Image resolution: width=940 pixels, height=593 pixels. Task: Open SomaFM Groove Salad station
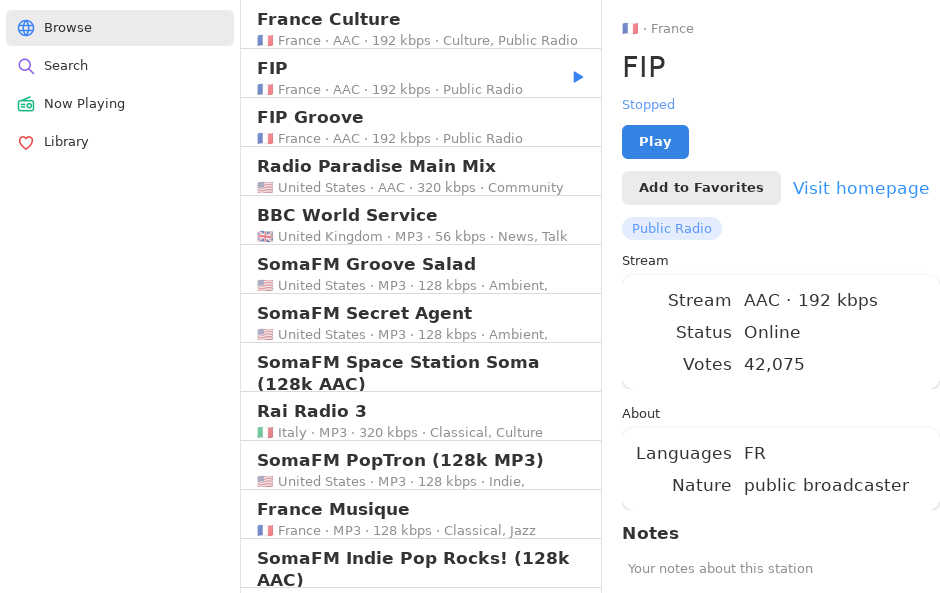pos(421,270)
